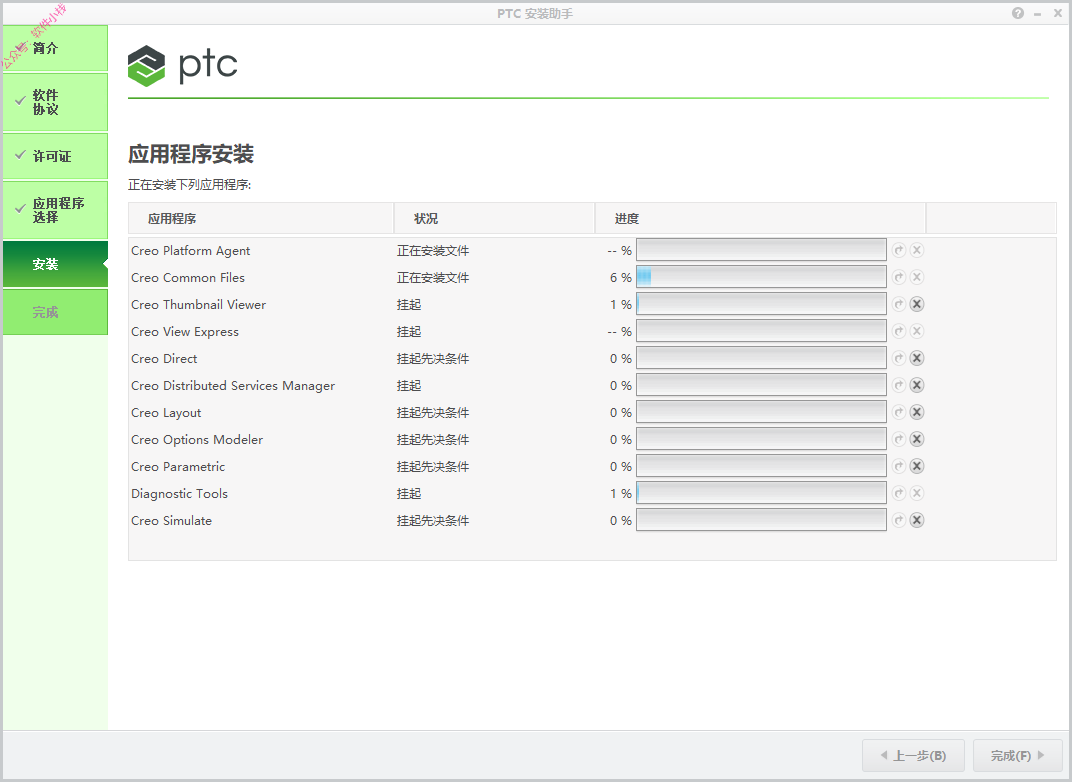
Task: Click the cancel X icon for Creo Platform Agent
Action: click(x=917, y=250)
